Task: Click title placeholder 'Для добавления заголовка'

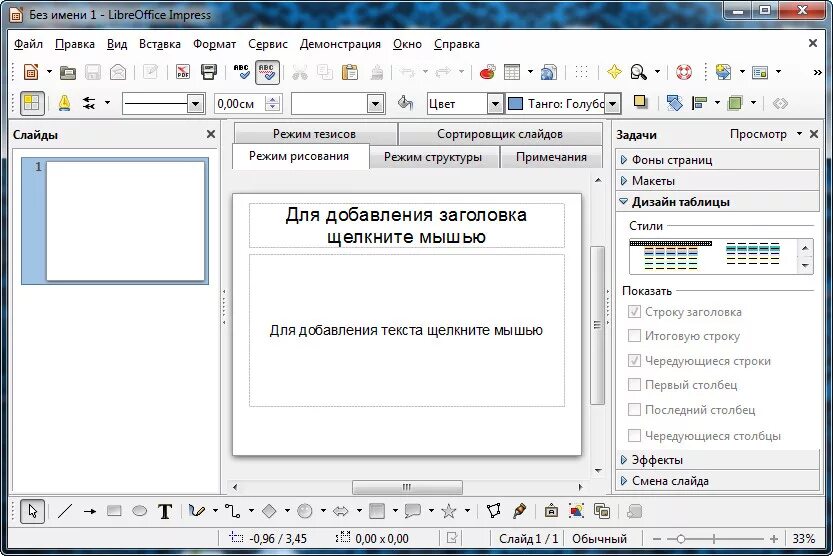Action: (406, 225)
